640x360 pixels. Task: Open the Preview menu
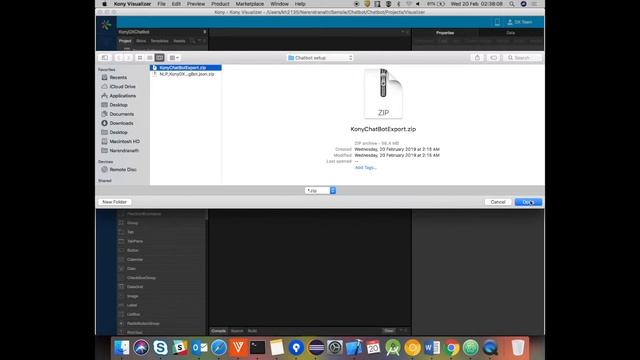196,4
